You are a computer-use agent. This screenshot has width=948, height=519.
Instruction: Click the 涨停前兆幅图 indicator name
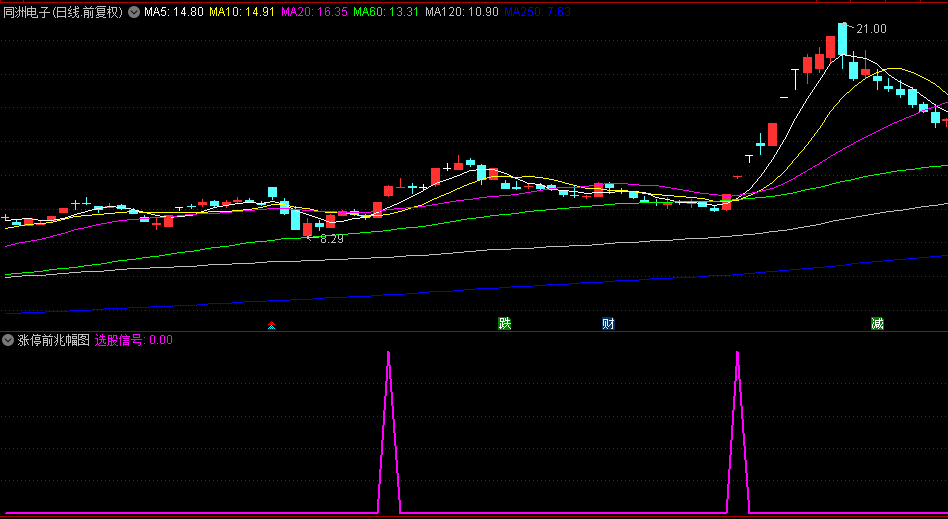coord(53,340)
